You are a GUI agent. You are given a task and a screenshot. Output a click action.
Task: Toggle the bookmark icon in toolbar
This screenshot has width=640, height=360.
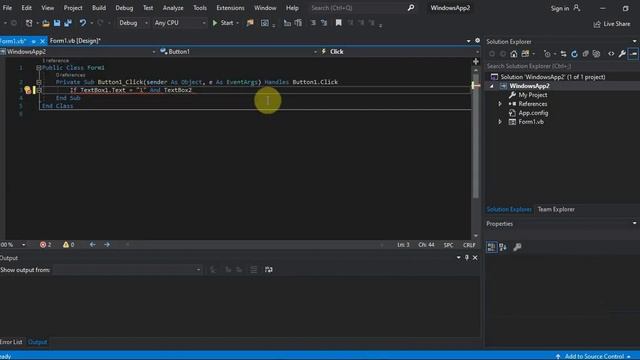[x=338, y=23]
